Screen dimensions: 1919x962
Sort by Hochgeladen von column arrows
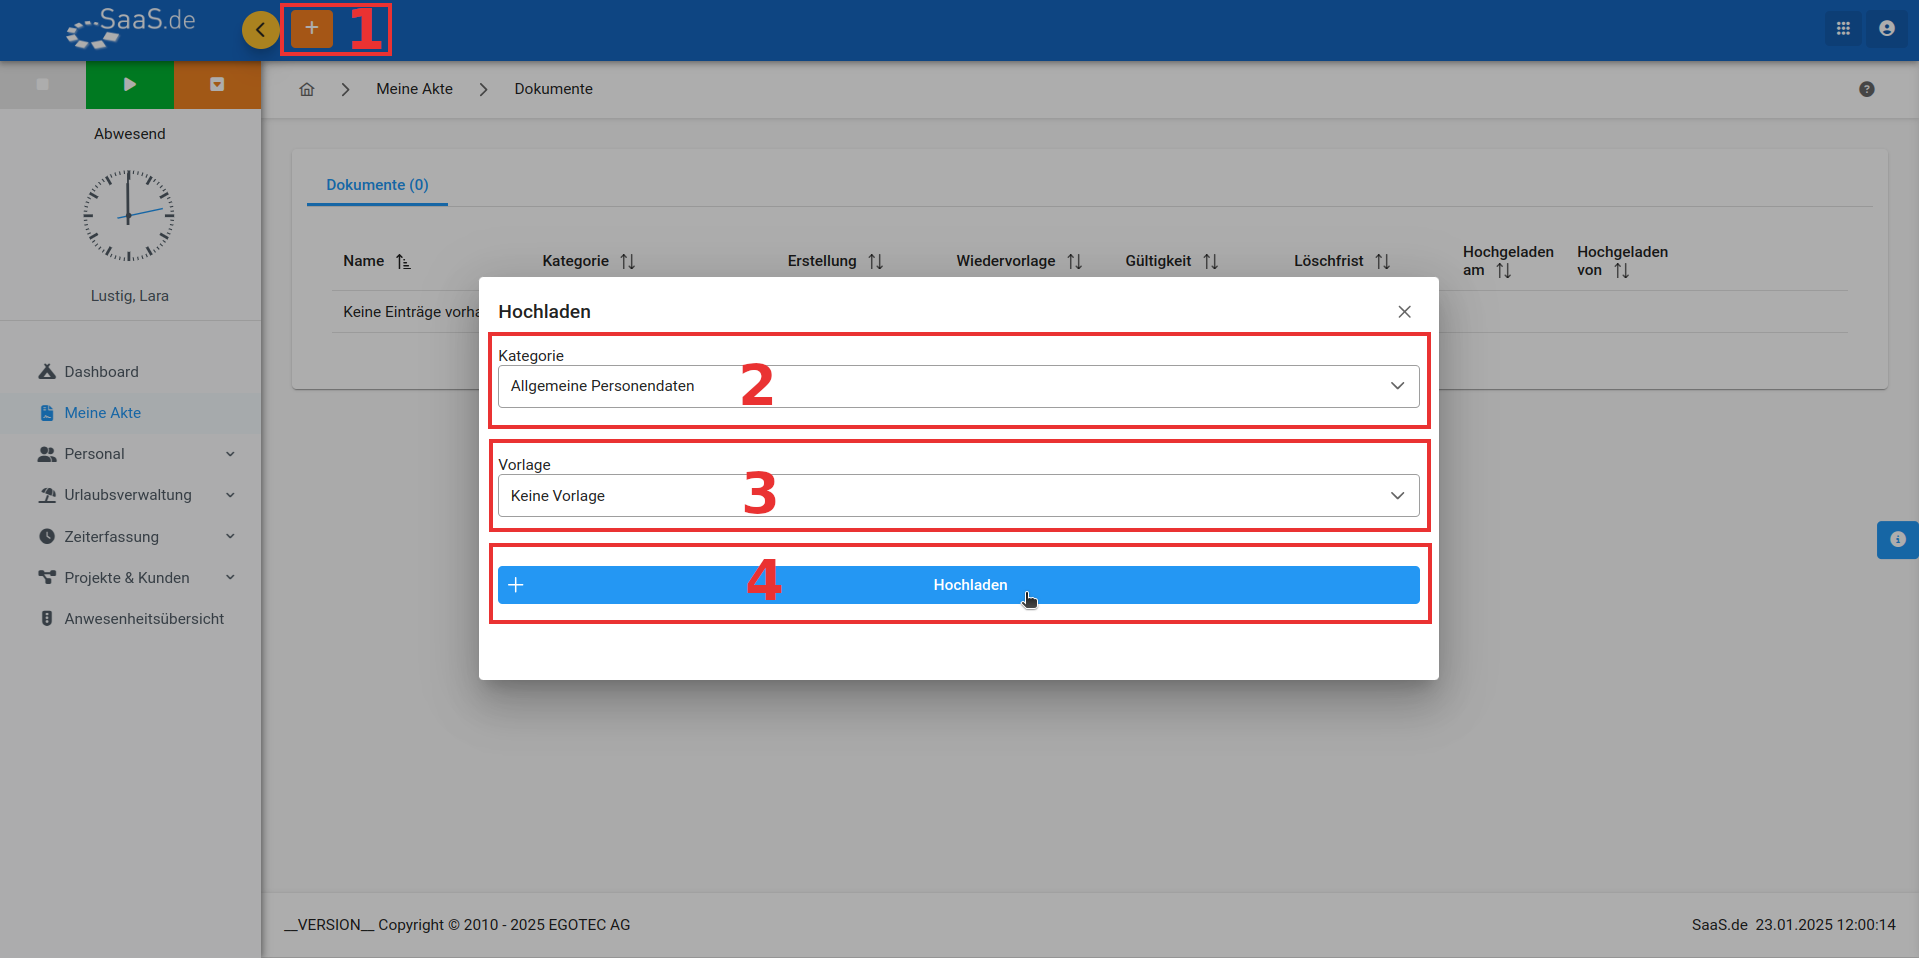pos(1622,271)
